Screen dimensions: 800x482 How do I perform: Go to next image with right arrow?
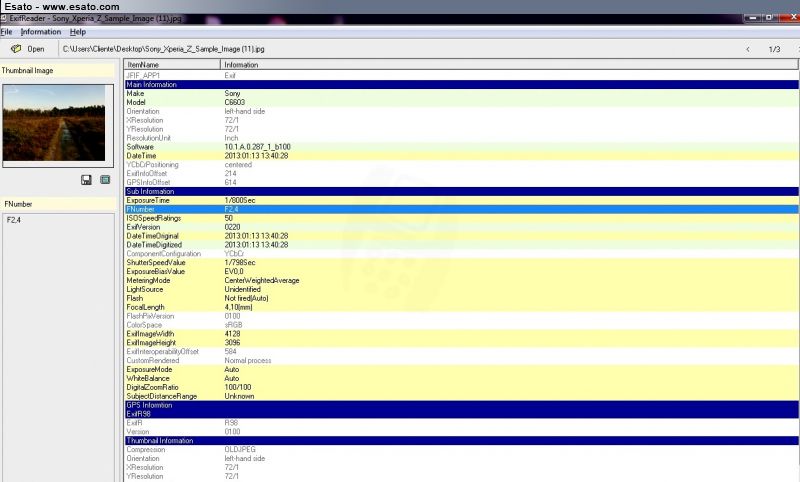click(797, 49)
